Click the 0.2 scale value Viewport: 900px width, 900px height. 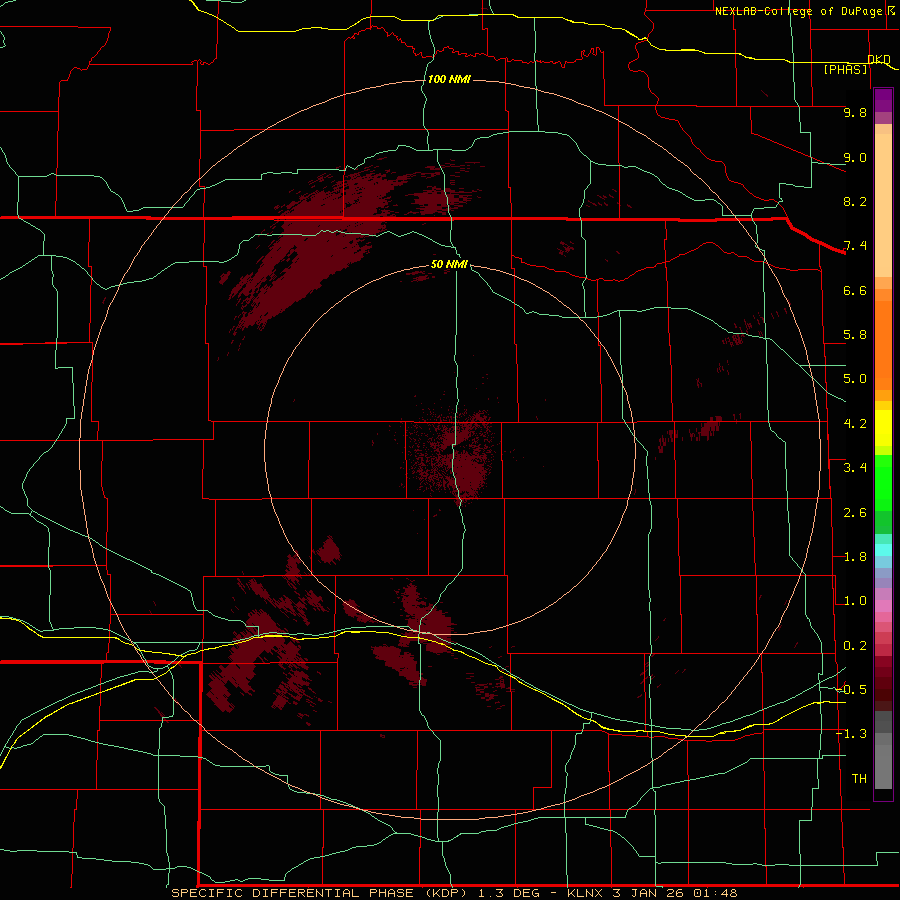click(x=855, y=646)
